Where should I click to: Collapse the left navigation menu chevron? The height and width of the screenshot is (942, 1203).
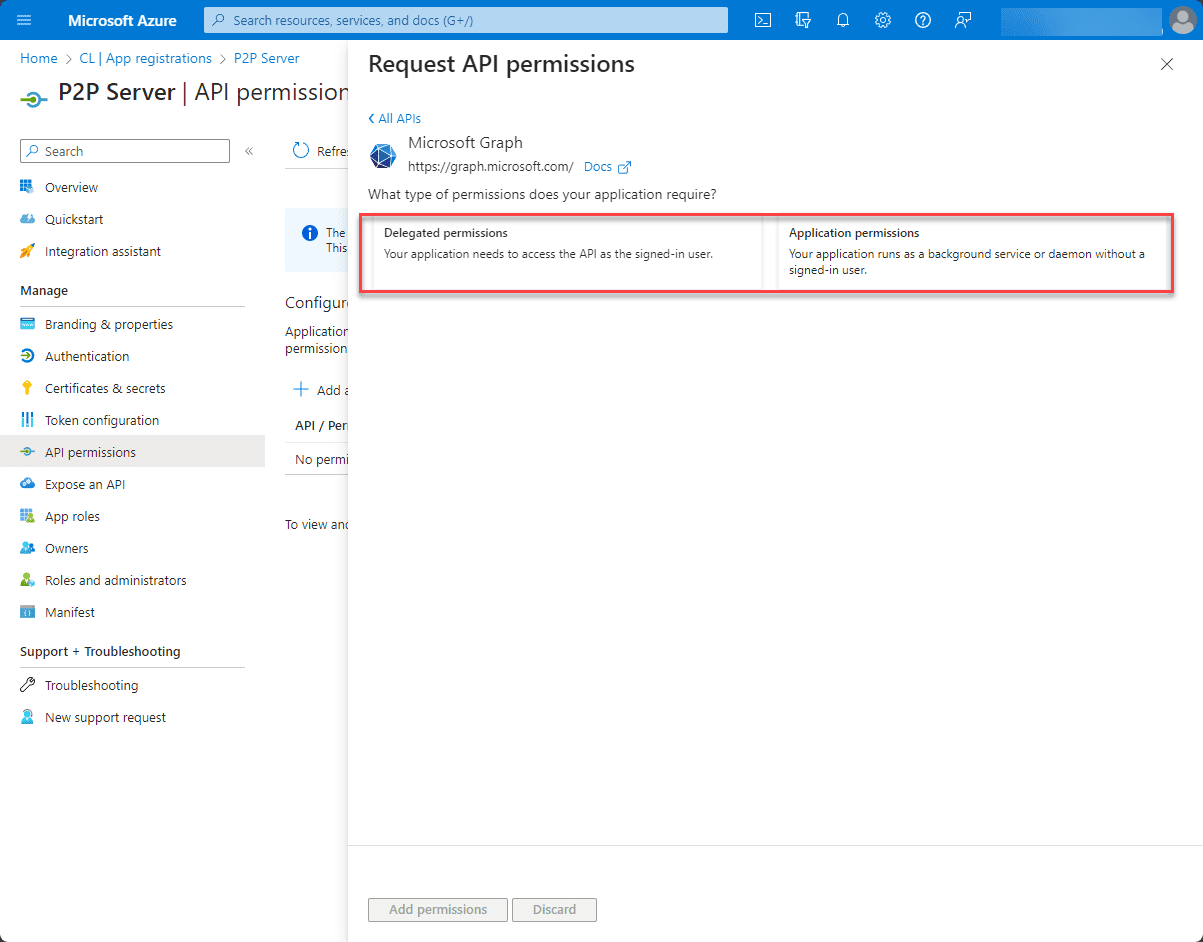click(249, 151)
